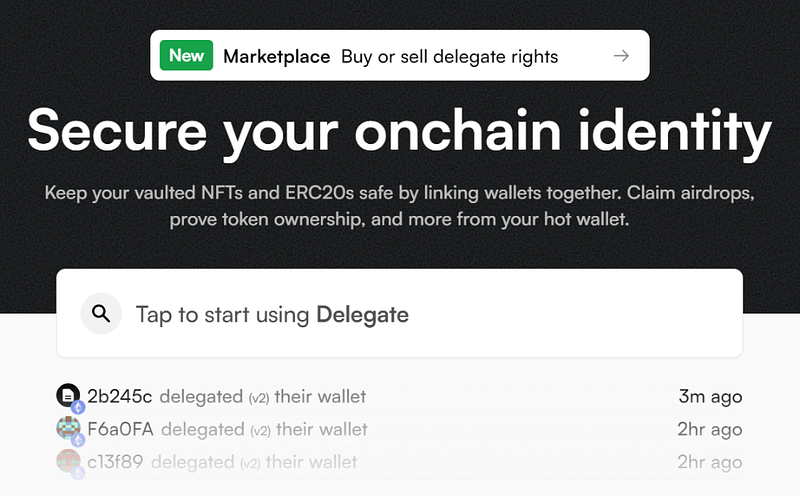Open the Marketplace banner title

click(x=277, y=56)
